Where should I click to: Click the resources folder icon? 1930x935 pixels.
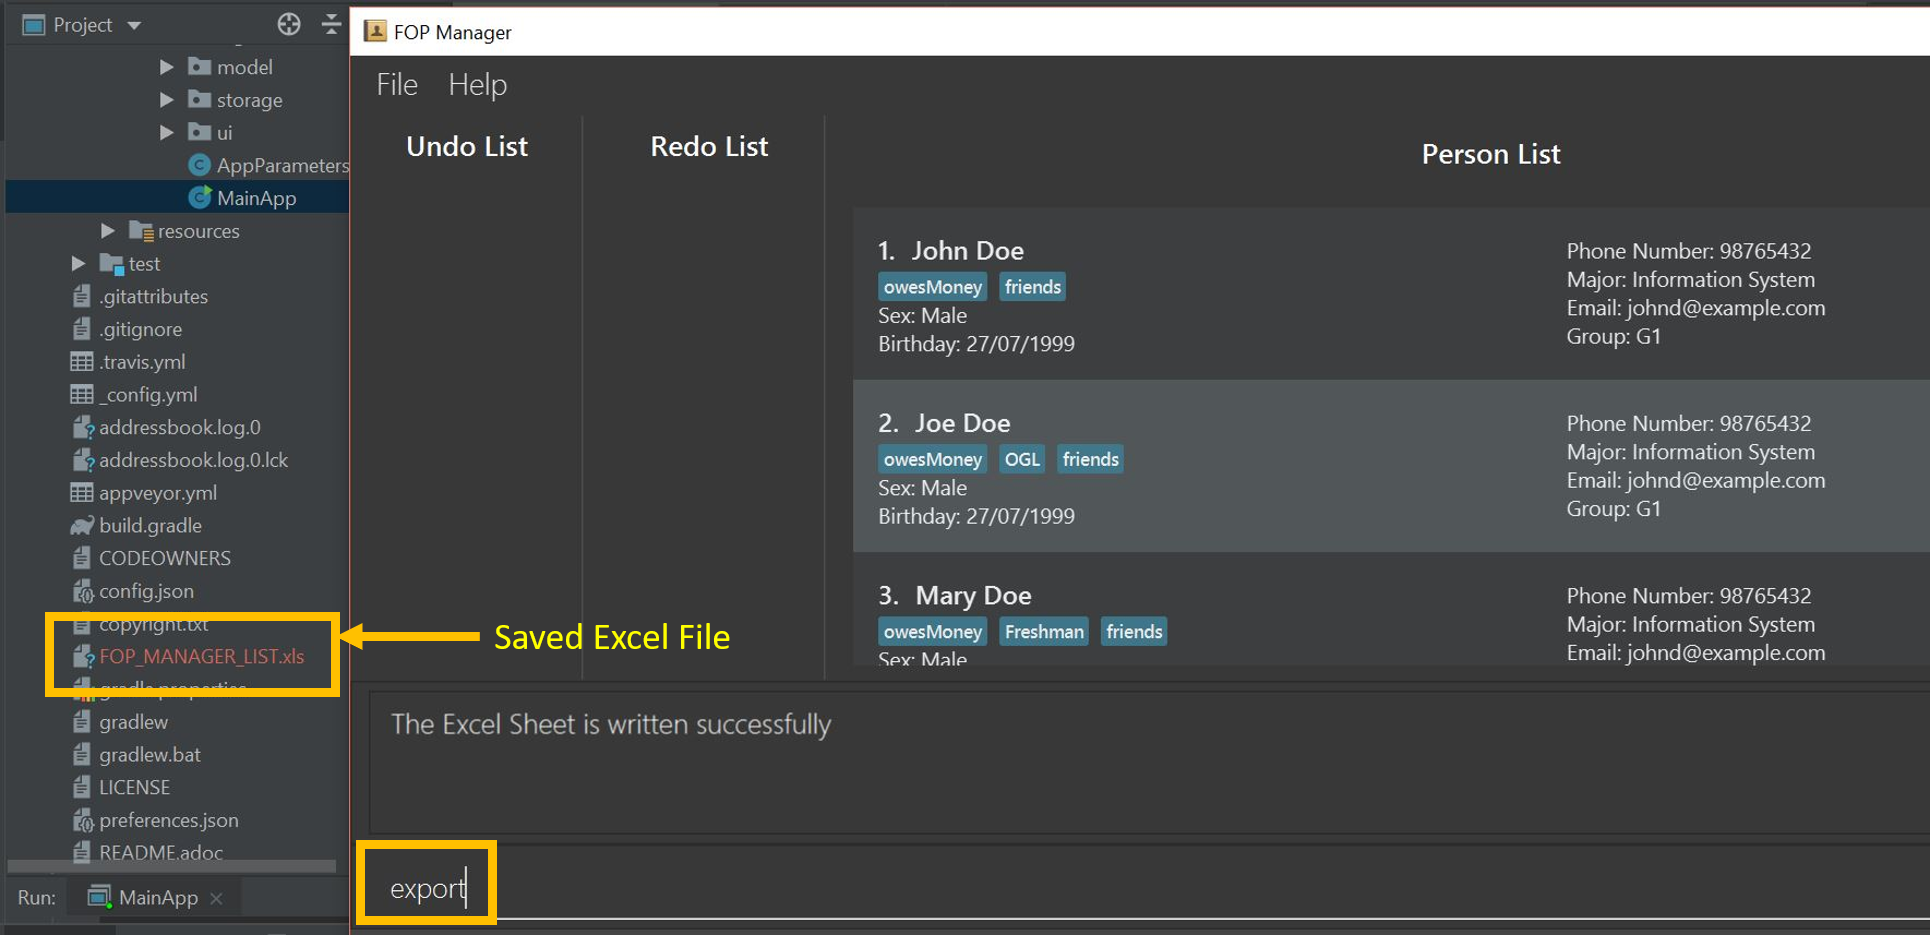click(141, 231)
